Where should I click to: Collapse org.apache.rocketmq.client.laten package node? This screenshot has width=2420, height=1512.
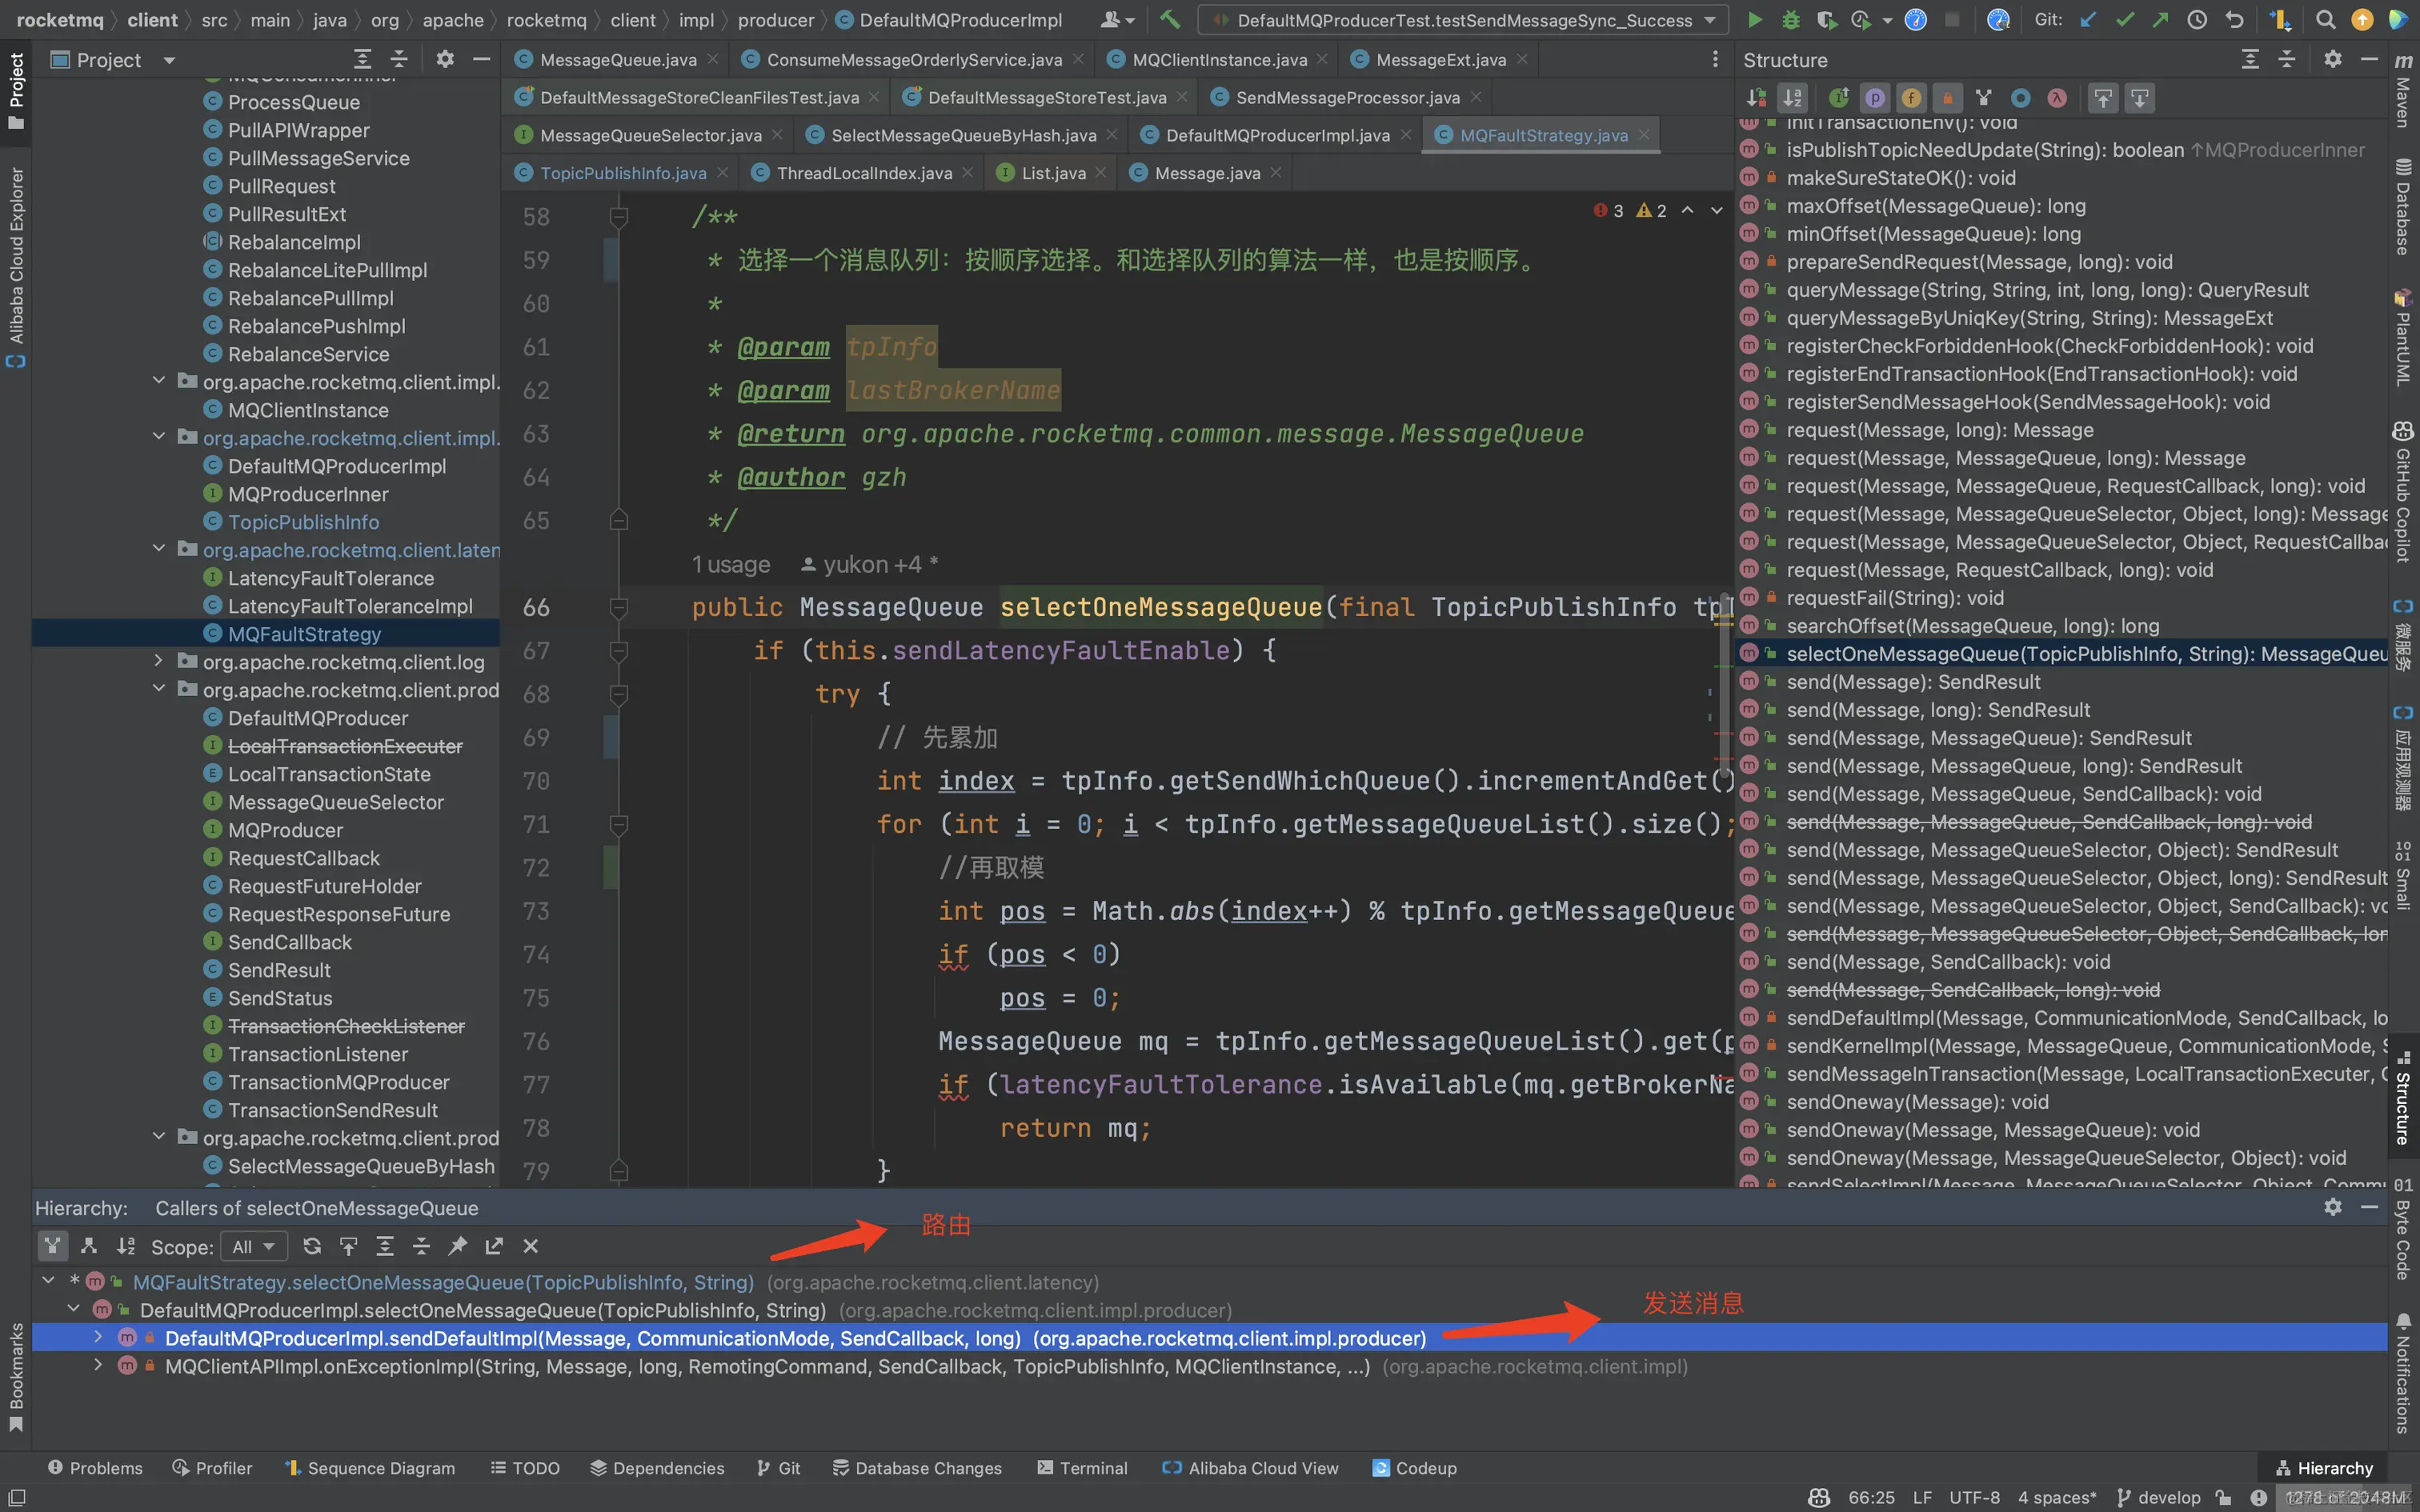tap(158, 548)
